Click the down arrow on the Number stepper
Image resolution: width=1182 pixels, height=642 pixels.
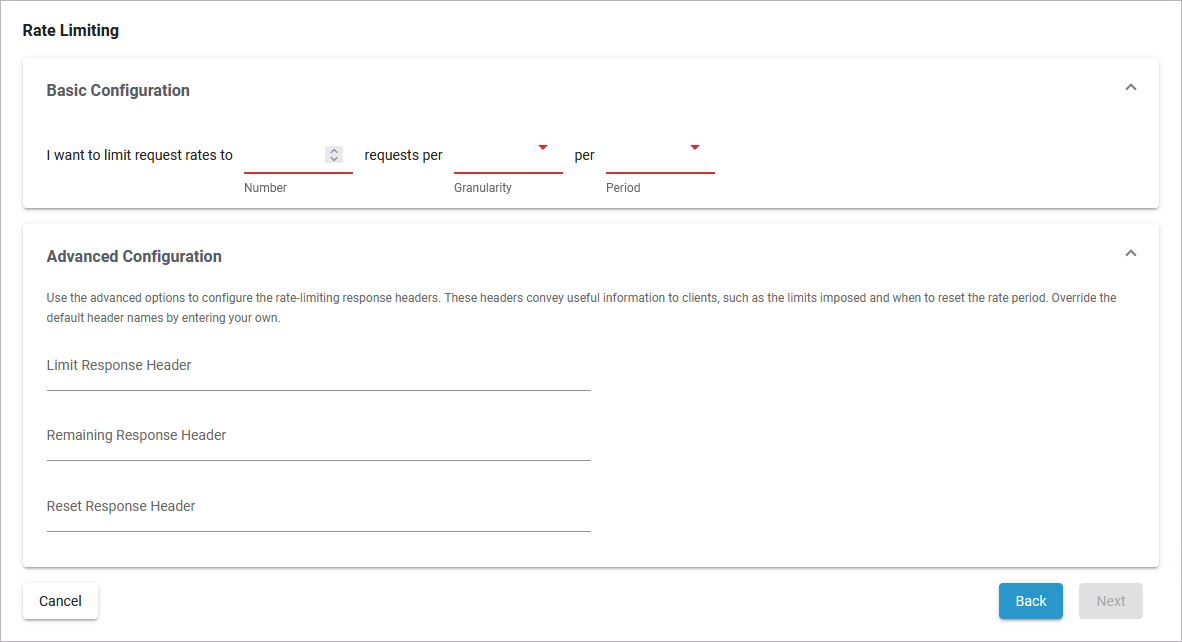tap(334, 159)
